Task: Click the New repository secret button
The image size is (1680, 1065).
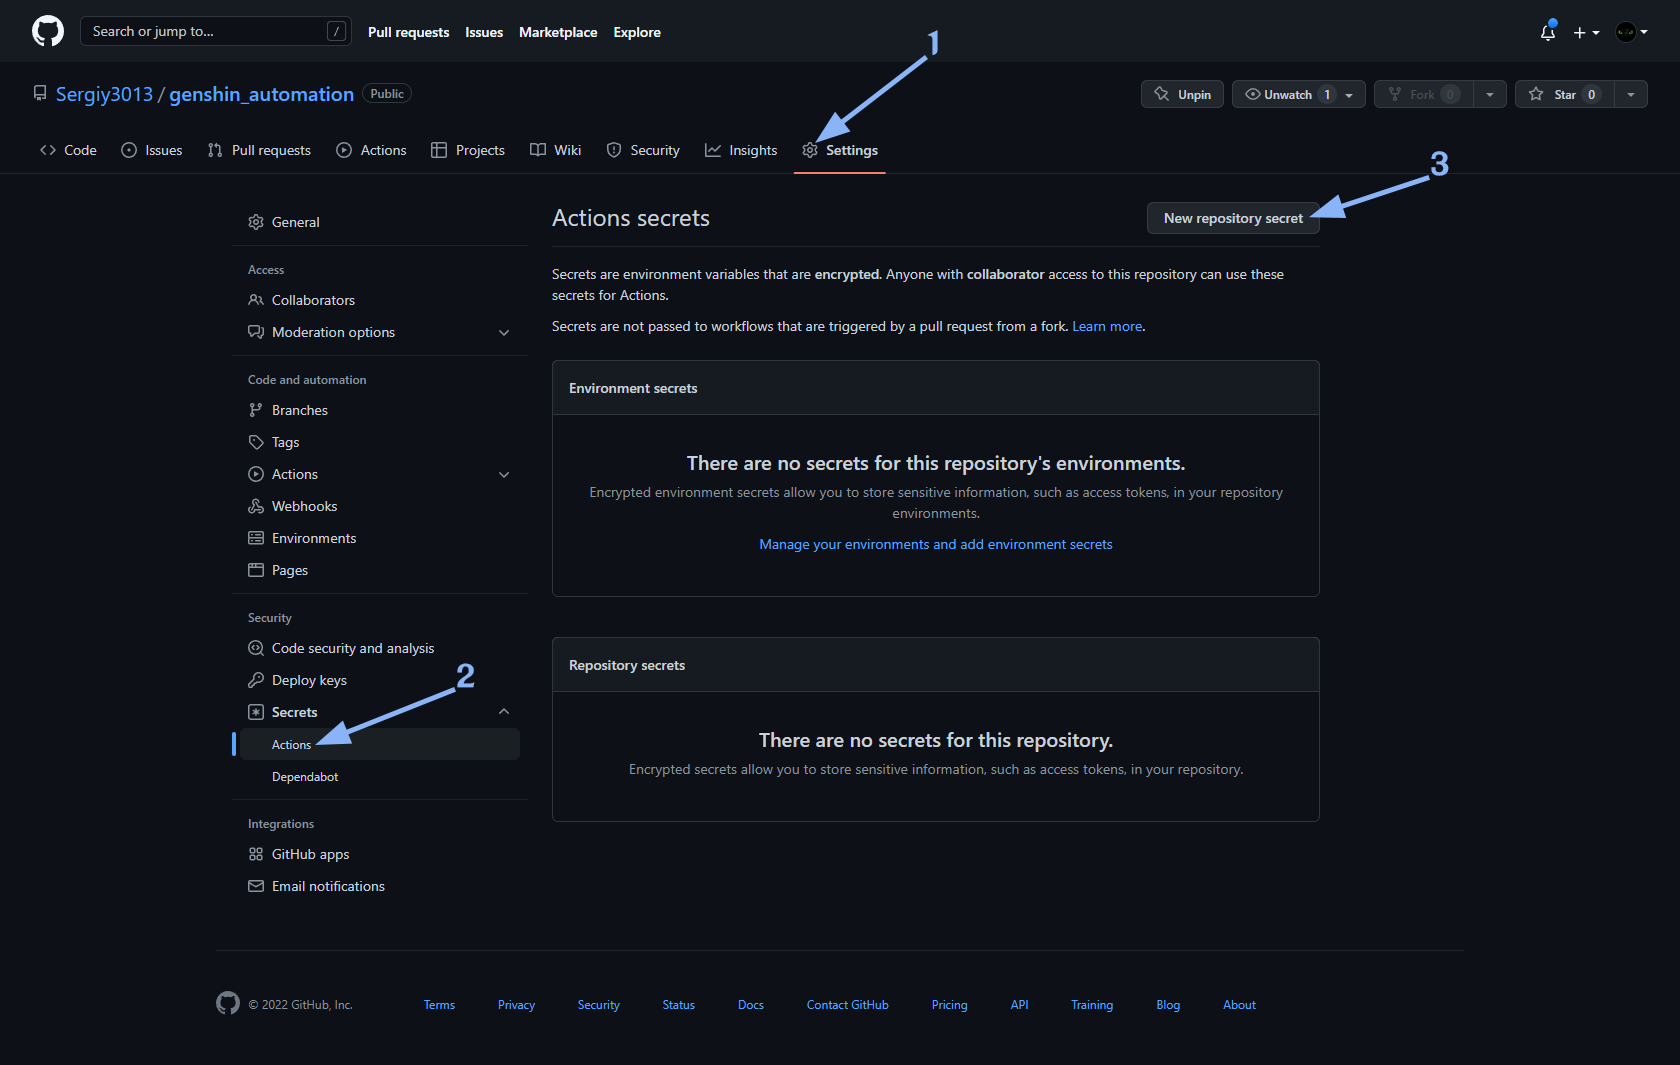Action: 1233,218
